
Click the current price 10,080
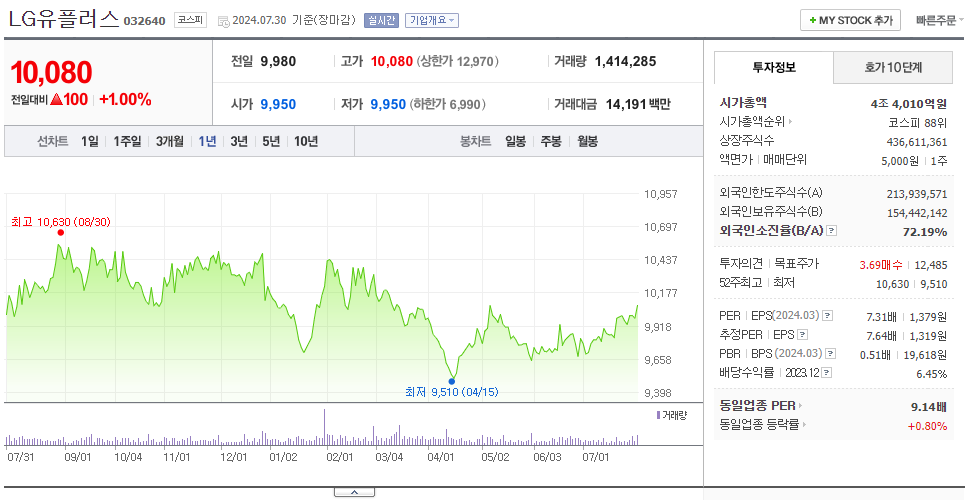51,72
